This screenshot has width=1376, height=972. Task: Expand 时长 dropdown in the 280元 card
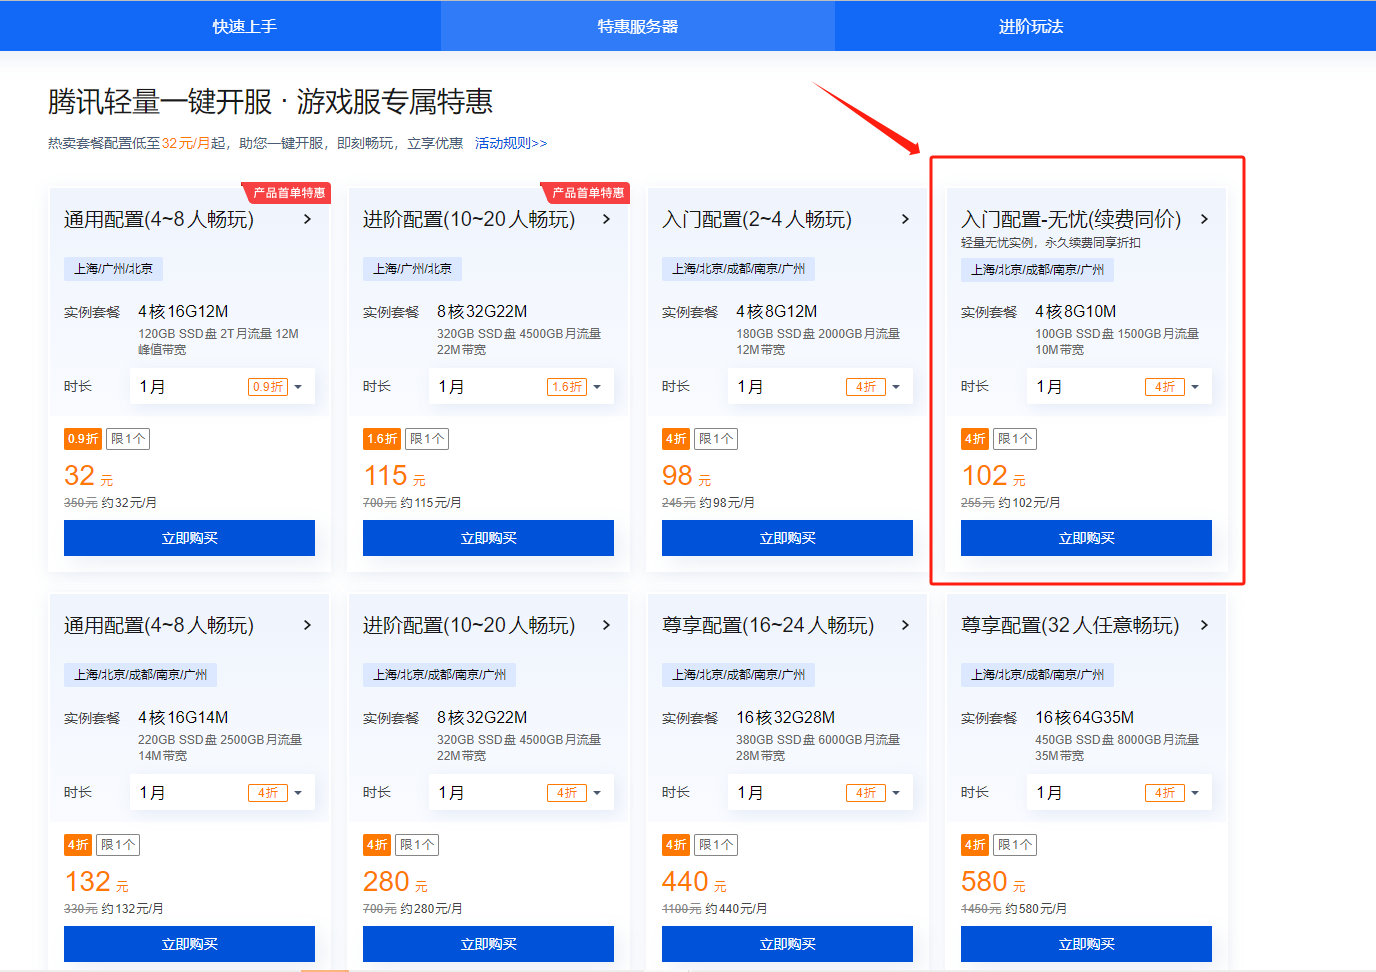pyautogui.click(x=521, y=793)
